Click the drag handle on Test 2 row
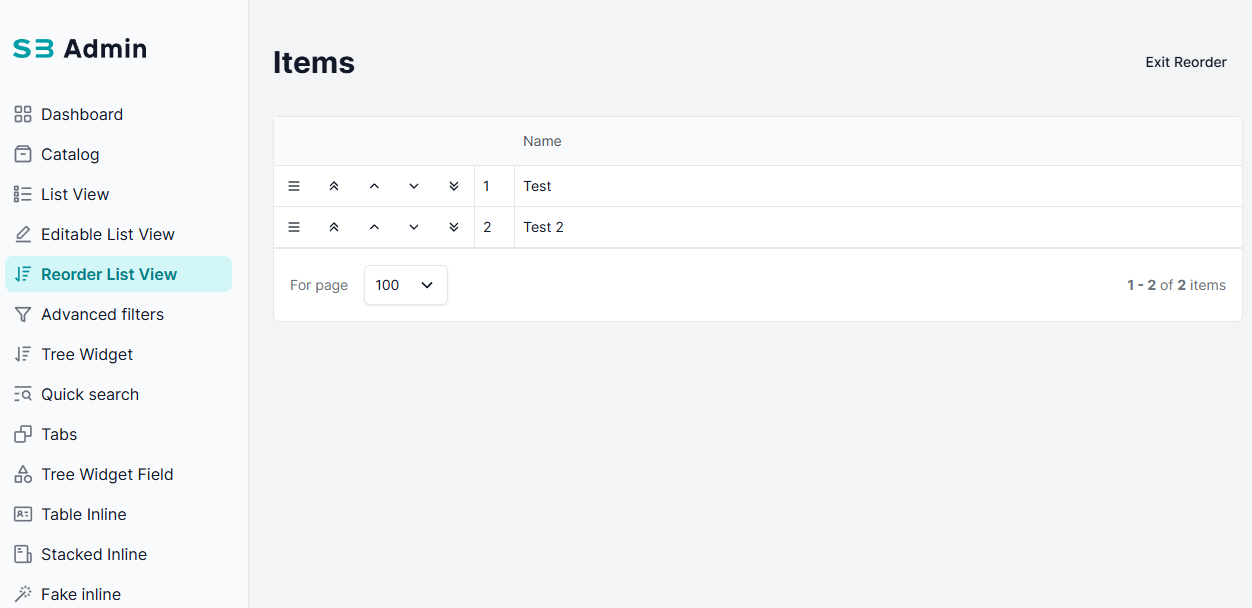 coord(294,227)
